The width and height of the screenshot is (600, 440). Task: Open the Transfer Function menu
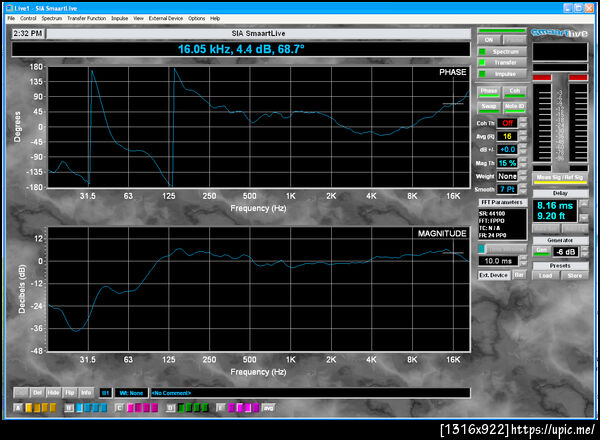(x=86, y=18)
